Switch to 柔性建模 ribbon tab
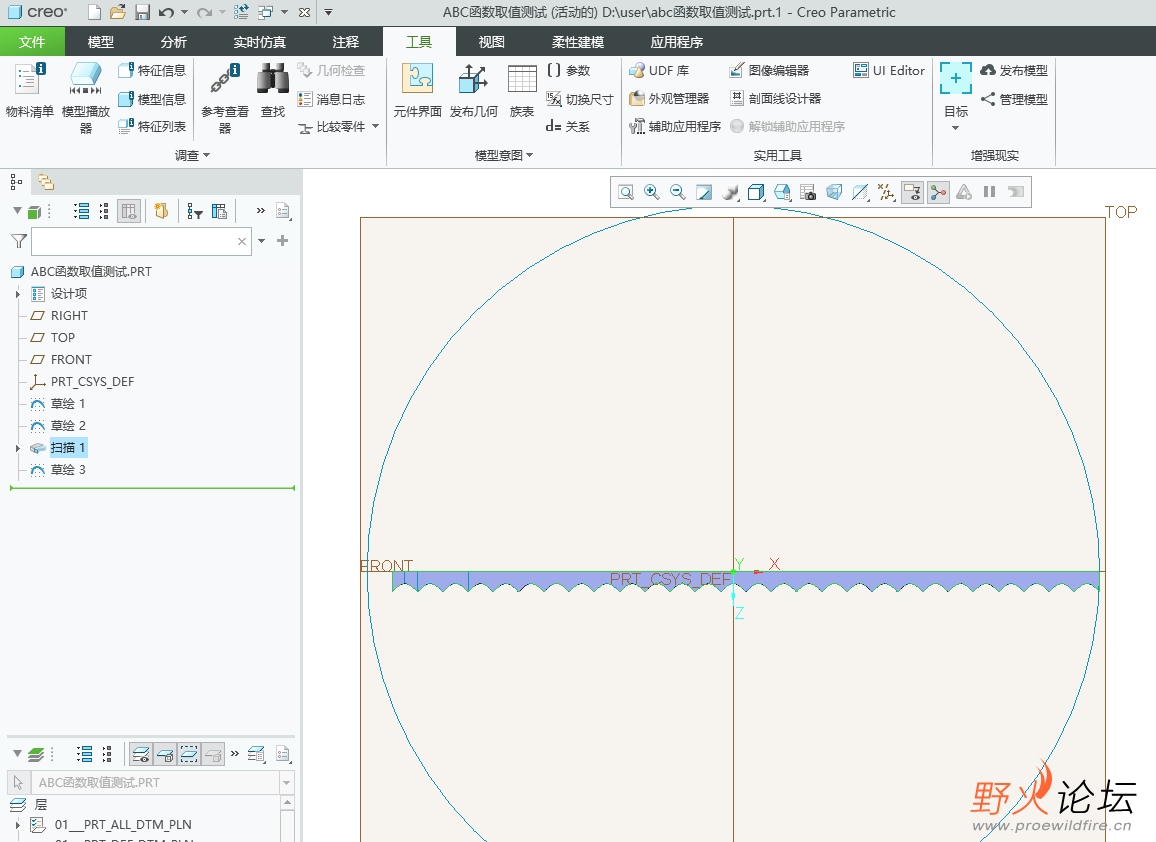Image resolution: width=1156 pixels, height=842 pixels. [578, 42]
